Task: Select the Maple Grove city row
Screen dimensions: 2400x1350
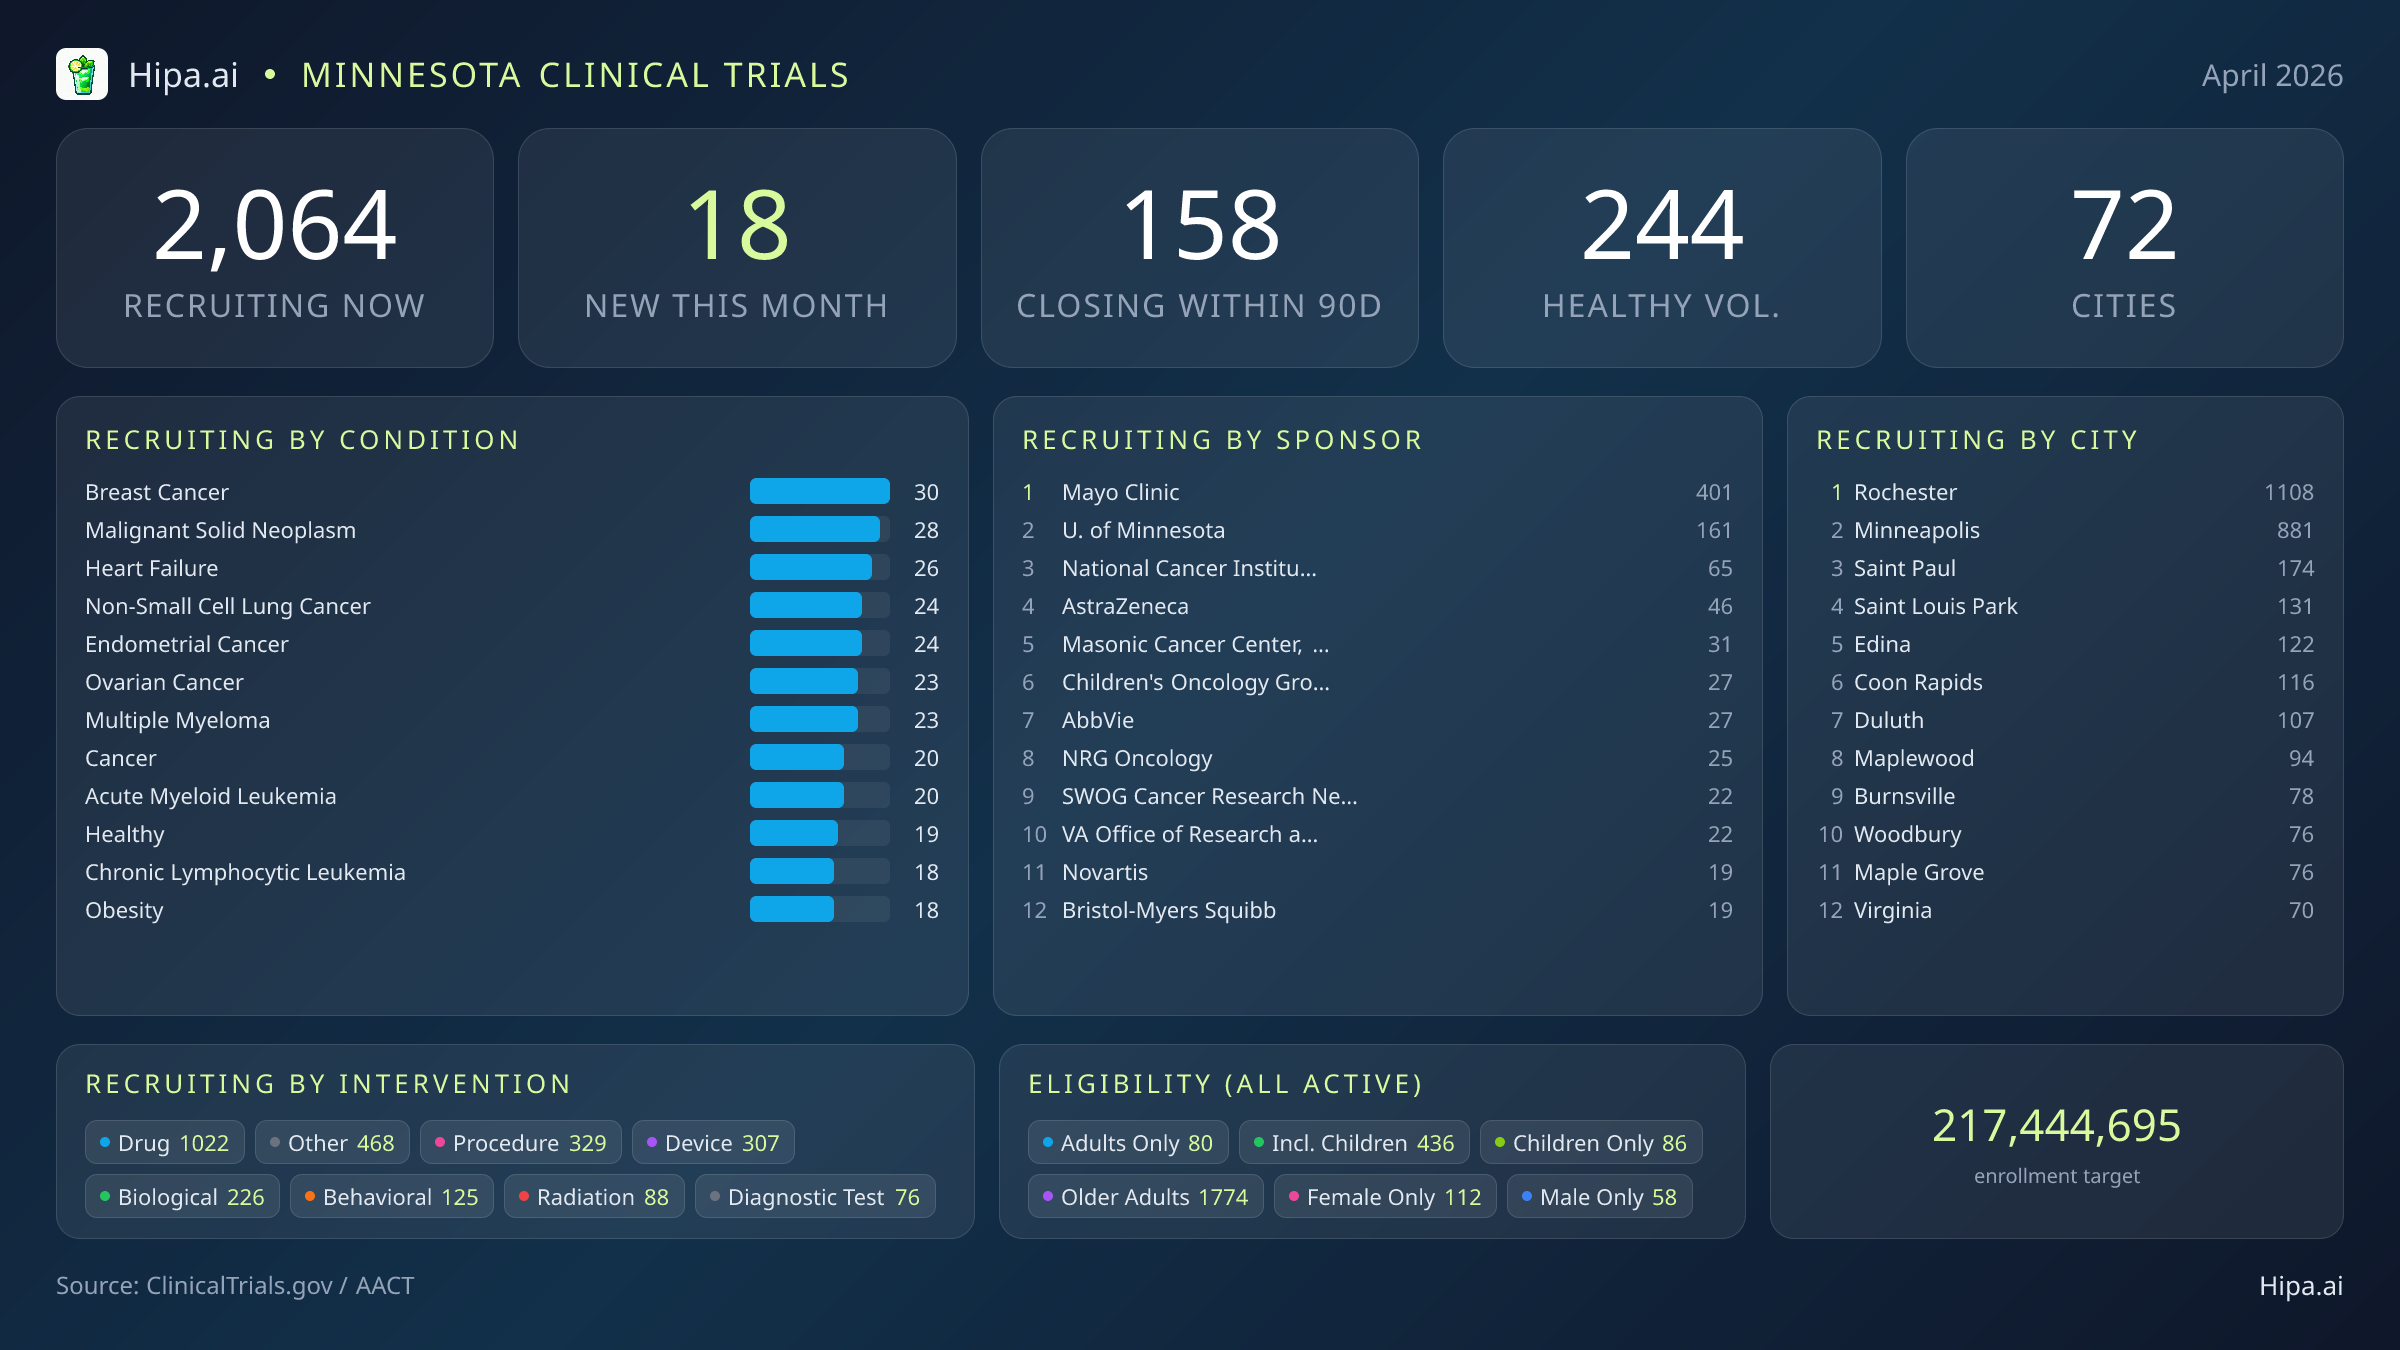Action: click(2065, 872)
